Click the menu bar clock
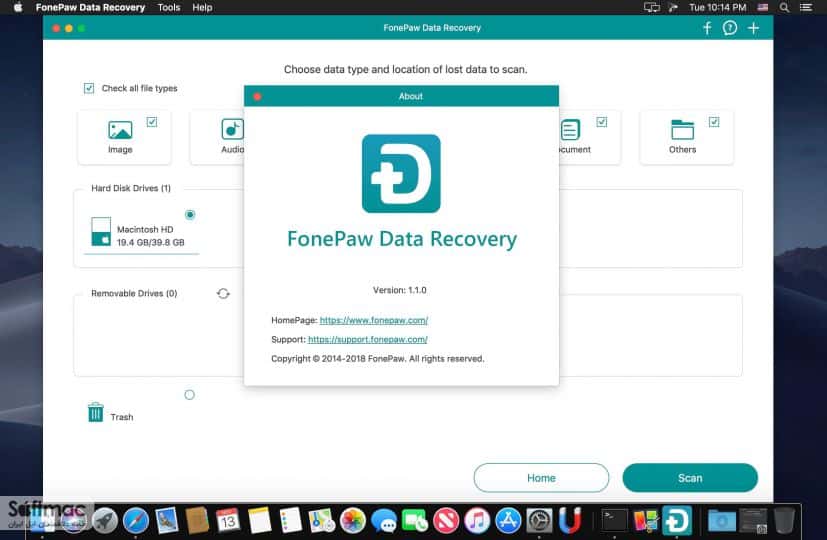The height and width of the screenshot is (540, 827). (717, 7)
